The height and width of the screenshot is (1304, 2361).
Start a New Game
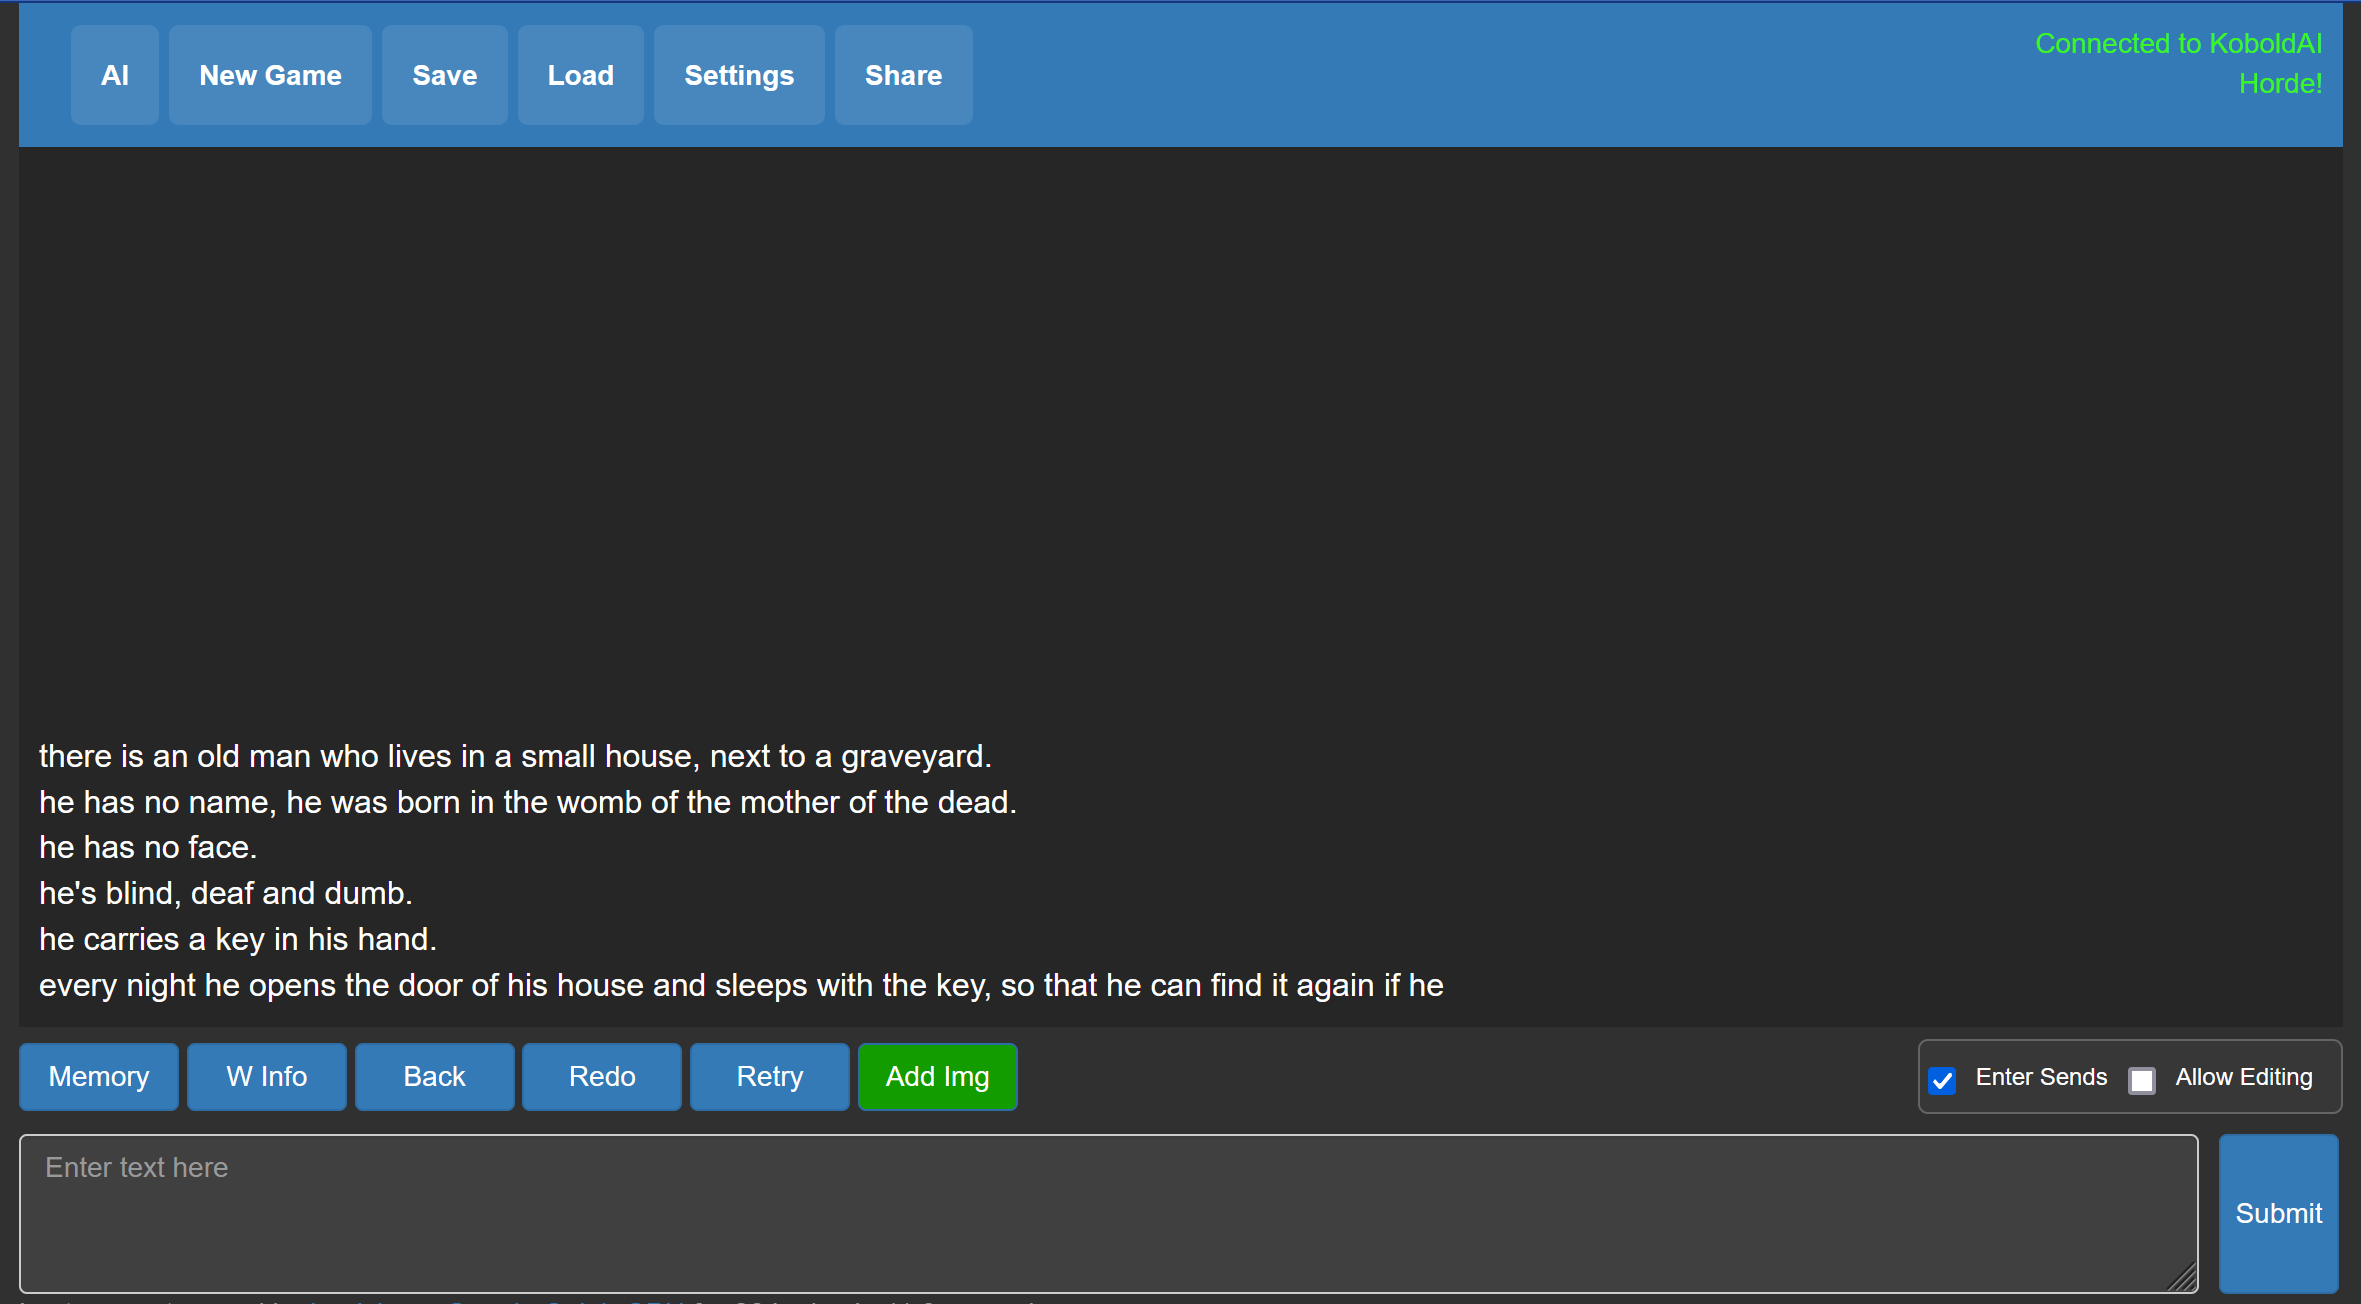(x=270, y=75)
